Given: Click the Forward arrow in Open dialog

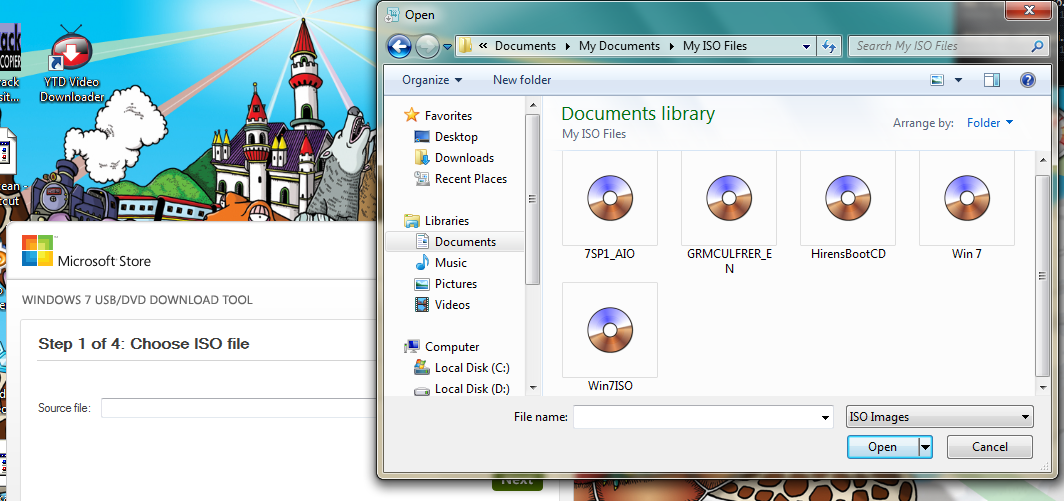Looking at the screenshot, I should (x=428, y=46).
